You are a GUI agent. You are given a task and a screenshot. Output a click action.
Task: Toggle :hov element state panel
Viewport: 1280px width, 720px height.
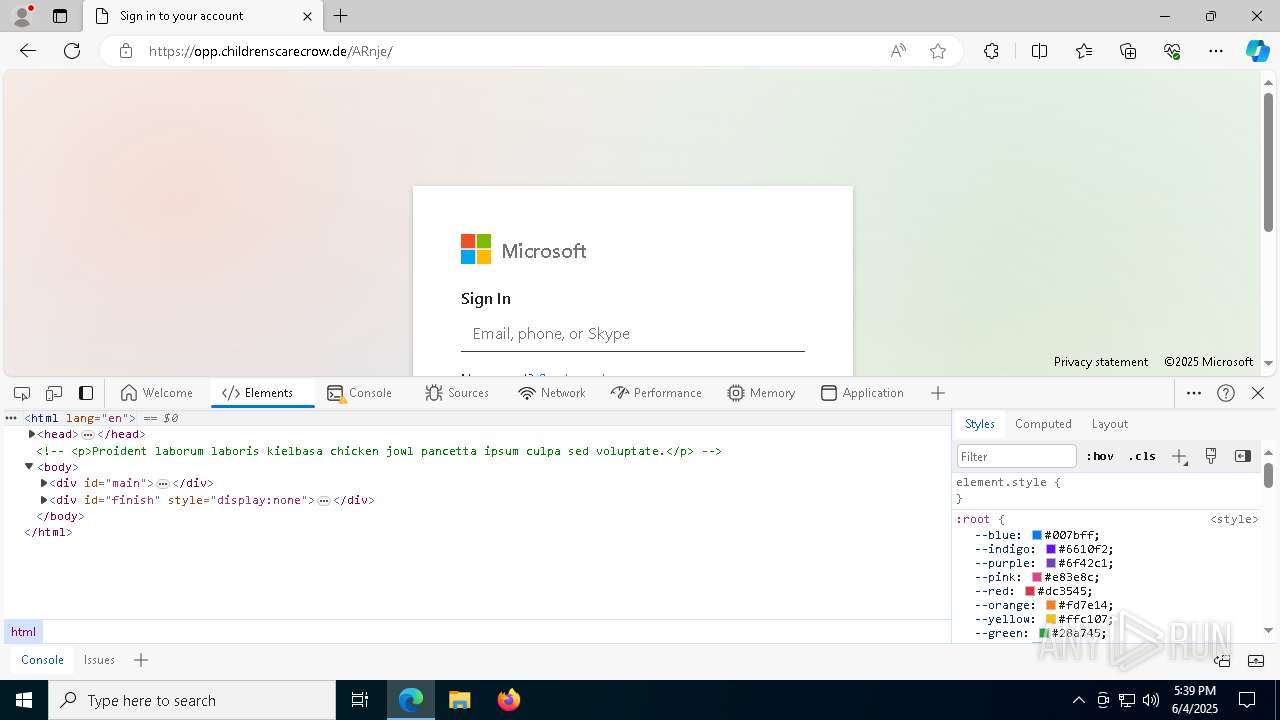tap(1100, 456)
